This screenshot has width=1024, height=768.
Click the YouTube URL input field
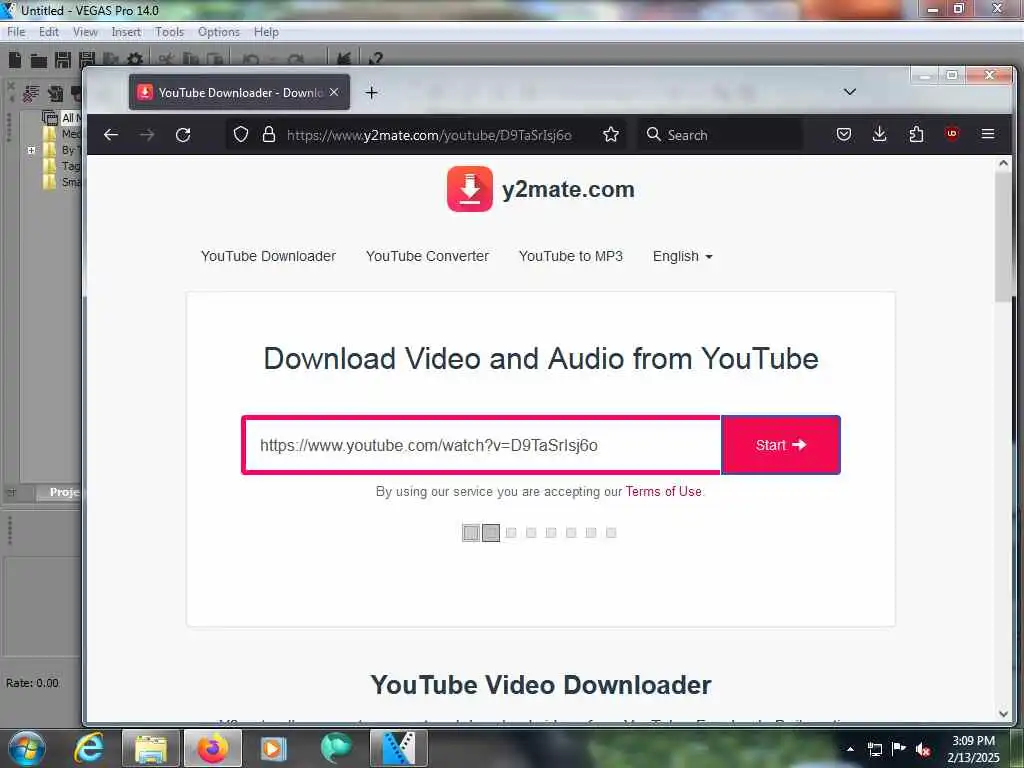[x=482, y=445]
